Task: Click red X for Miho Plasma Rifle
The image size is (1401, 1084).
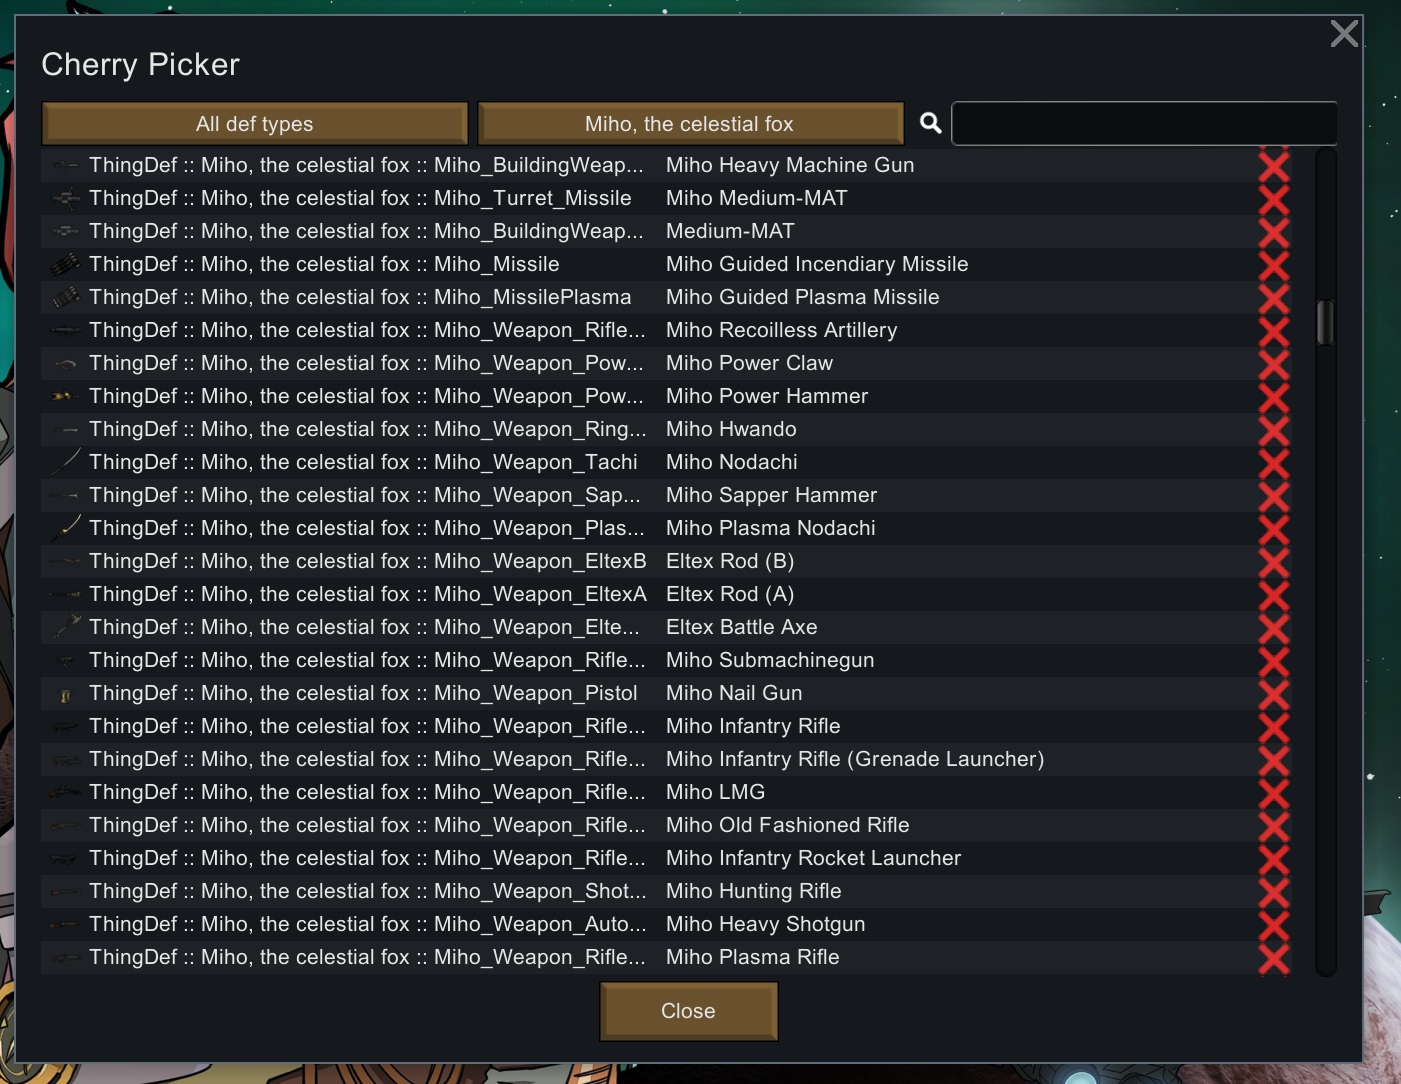Action: [1273, 957]
